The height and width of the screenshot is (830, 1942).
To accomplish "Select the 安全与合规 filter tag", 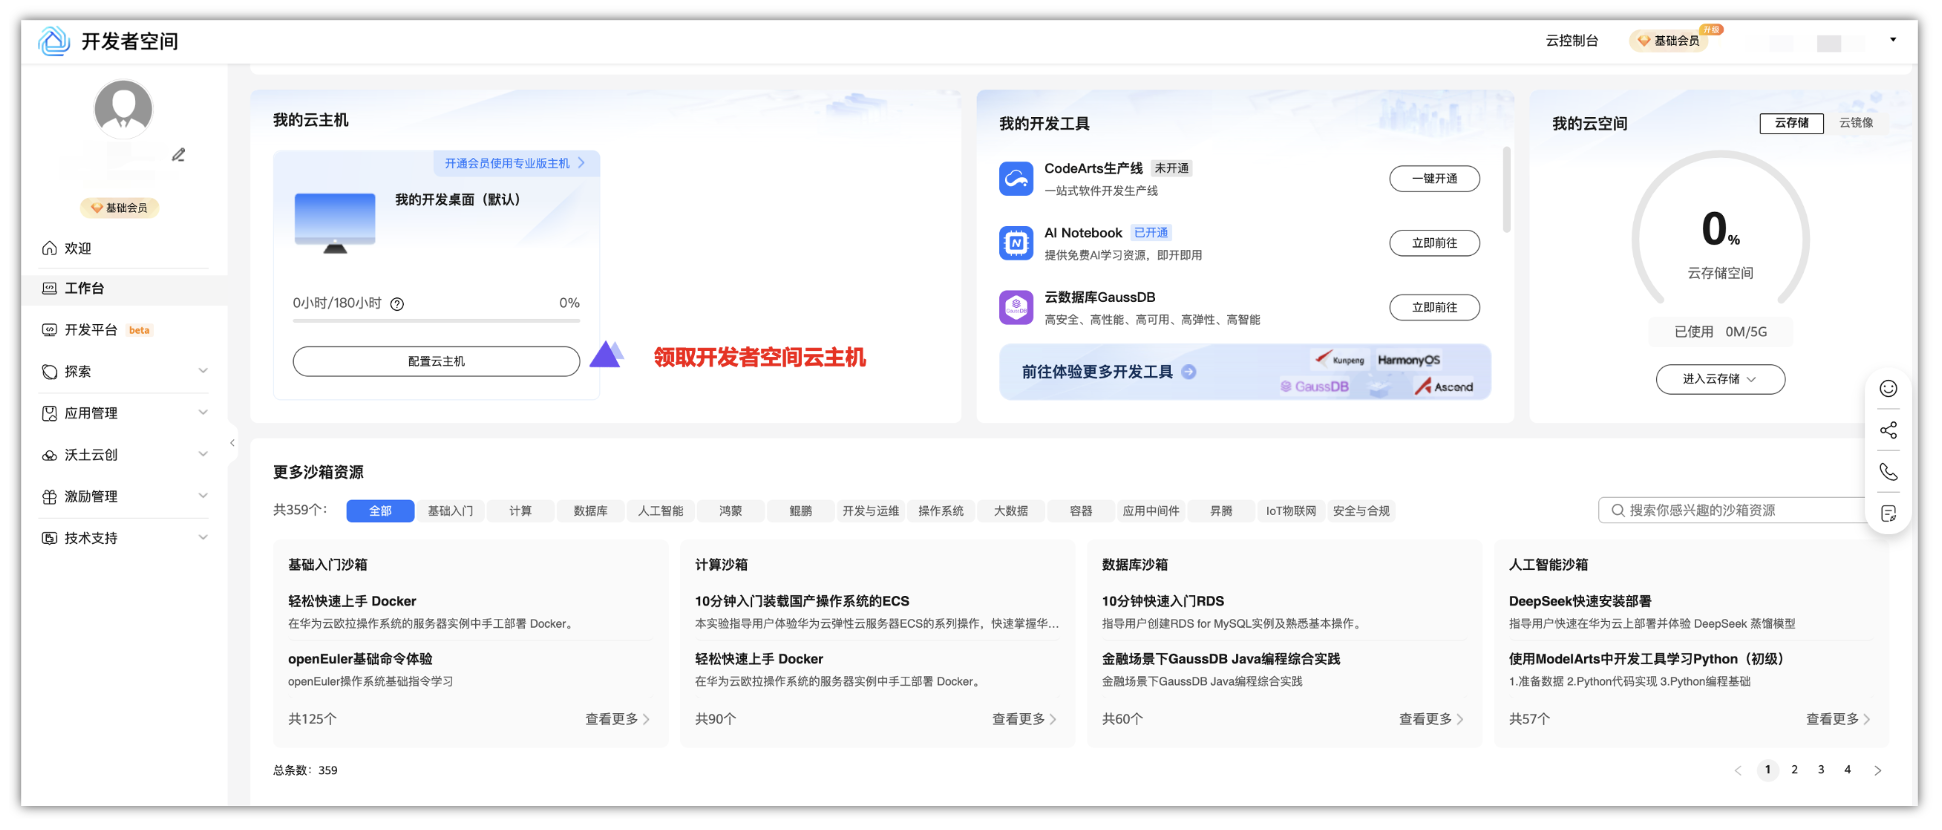I will pos(1361,511).
